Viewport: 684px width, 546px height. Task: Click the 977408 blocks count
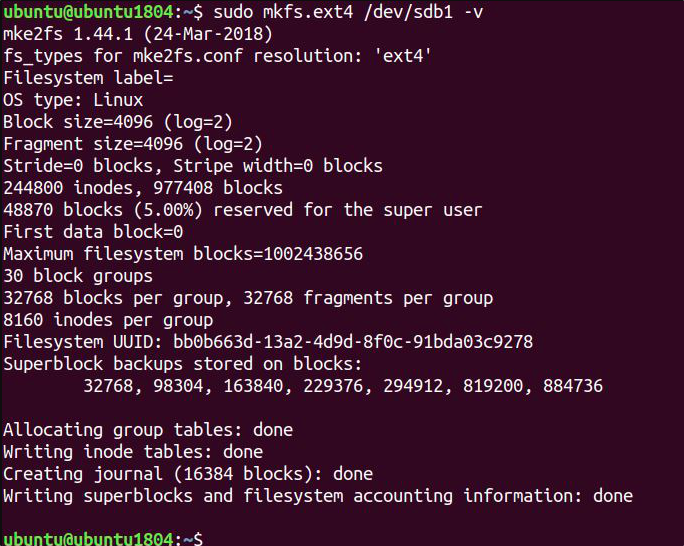pos(218,188)
